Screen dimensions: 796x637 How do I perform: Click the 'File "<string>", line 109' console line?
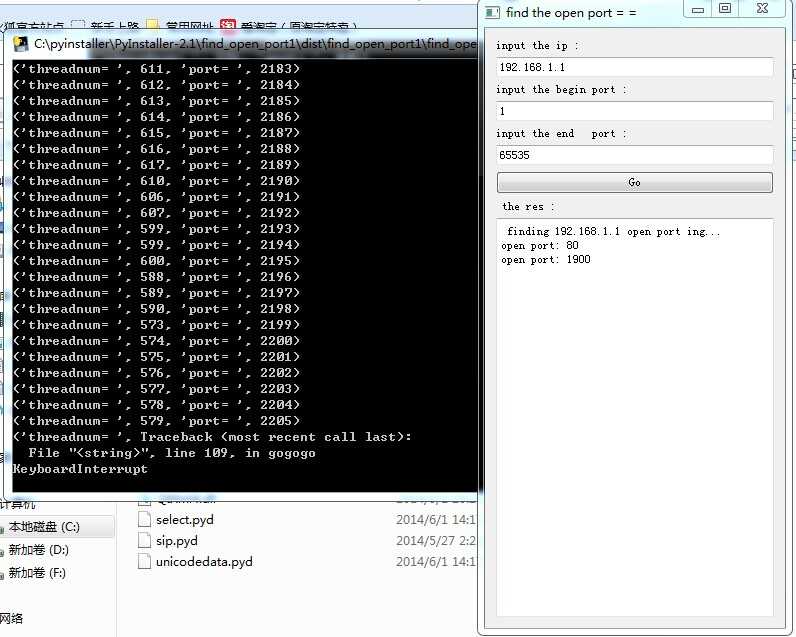pyautogui.click(x=172, y=453)
